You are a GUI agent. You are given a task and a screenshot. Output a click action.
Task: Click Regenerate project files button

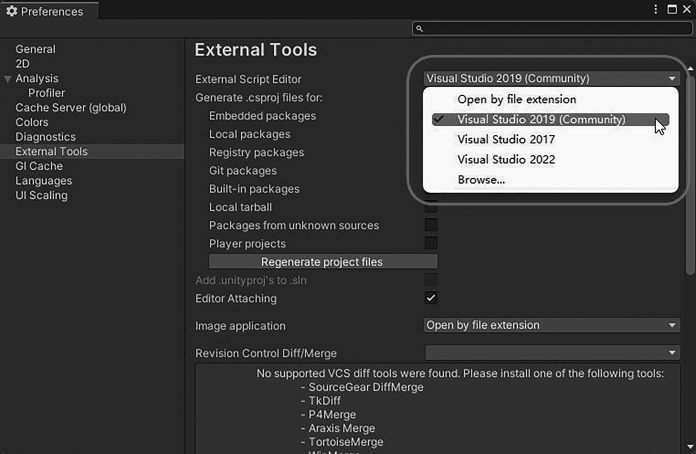tap(323, 262)
